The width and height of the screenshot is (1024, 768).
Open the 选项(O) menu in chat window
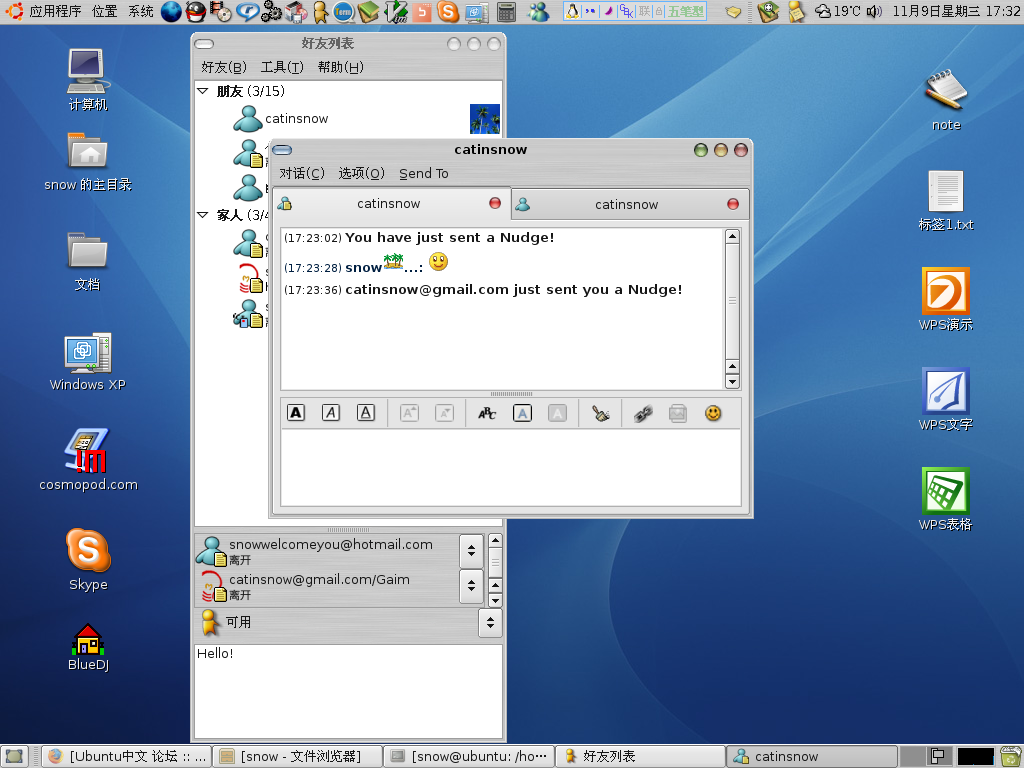click(361, 173)
